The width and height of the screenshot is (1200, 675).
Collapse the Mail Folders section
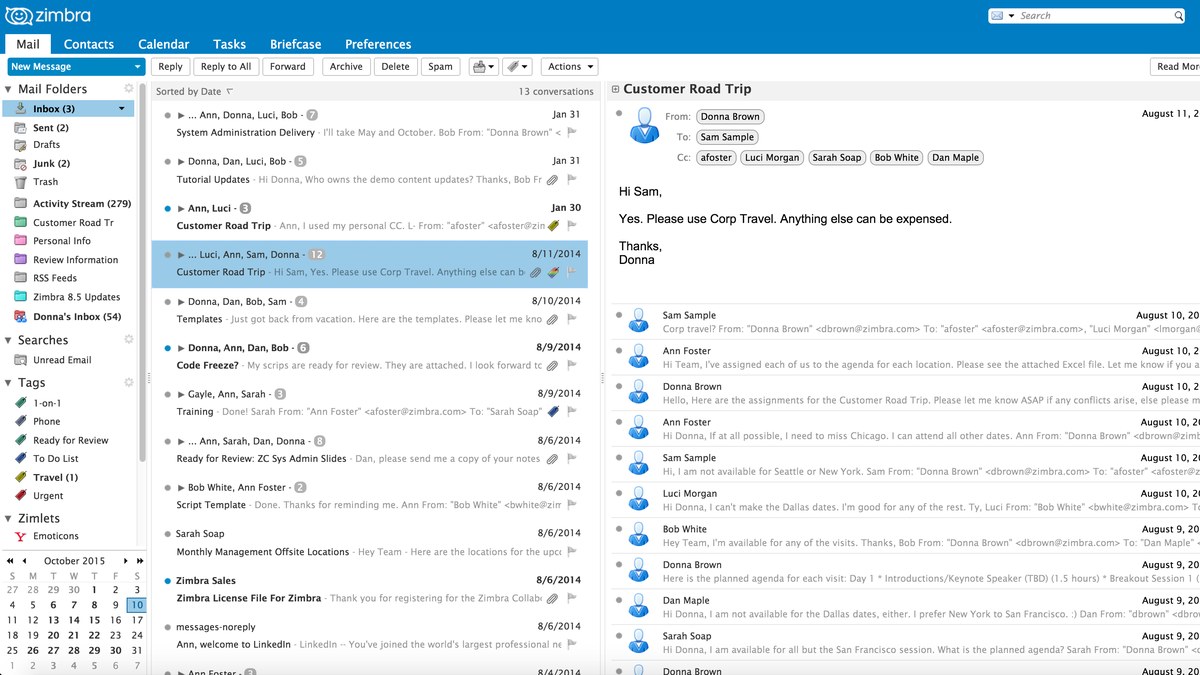(x=9, y=89)
